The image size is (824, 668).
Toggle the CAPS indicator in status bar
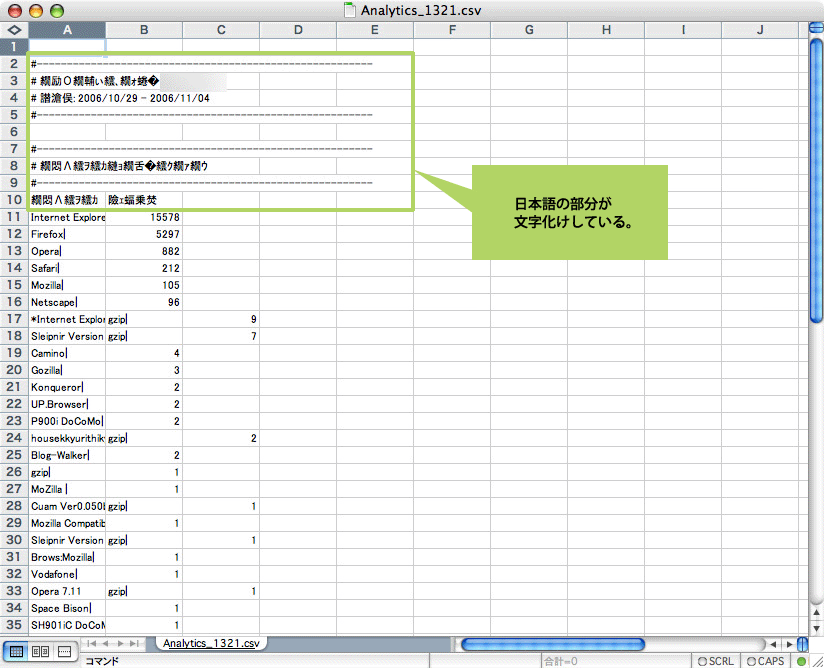[x=765, y=661]
